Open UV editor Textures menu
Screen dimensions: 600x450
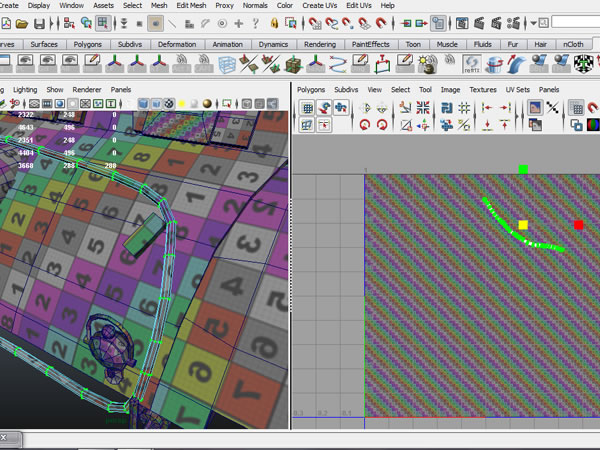point(483,90)
